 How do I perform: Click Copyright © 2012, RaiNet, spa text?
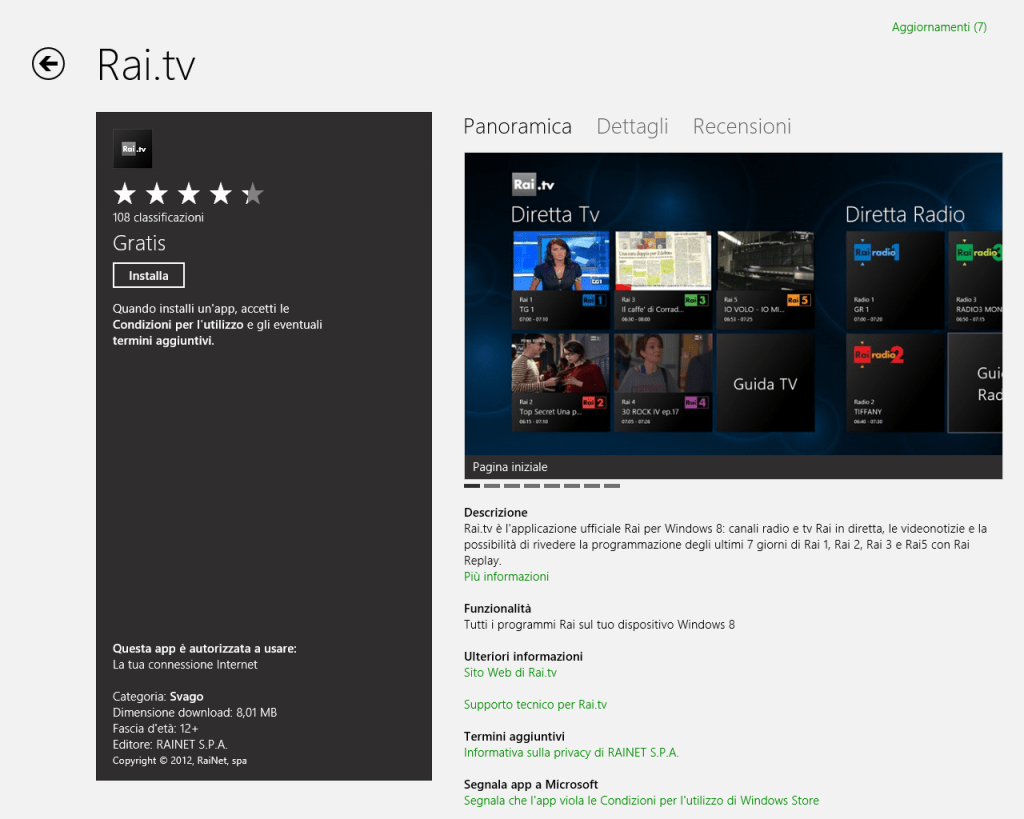point(180,761)
